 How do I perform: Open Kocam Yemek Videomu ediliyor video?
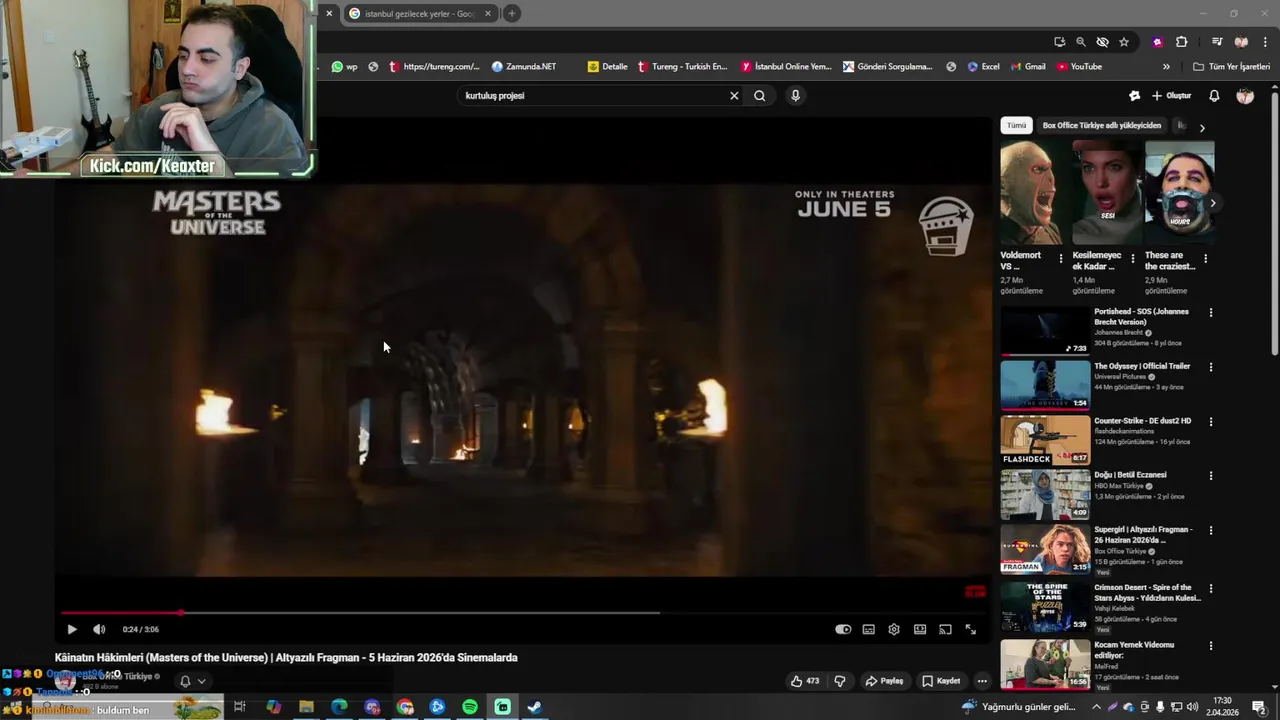[1046, 663]
